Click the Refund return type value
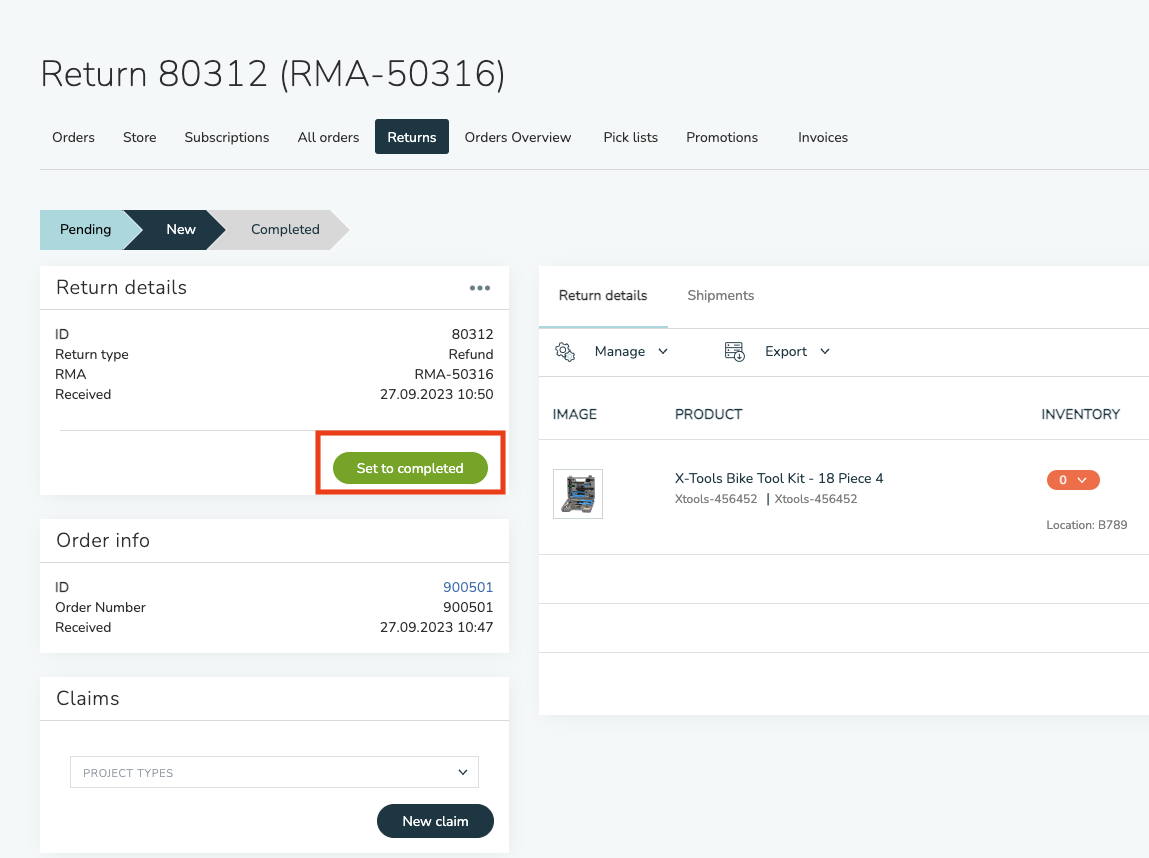 pos(470,355)
